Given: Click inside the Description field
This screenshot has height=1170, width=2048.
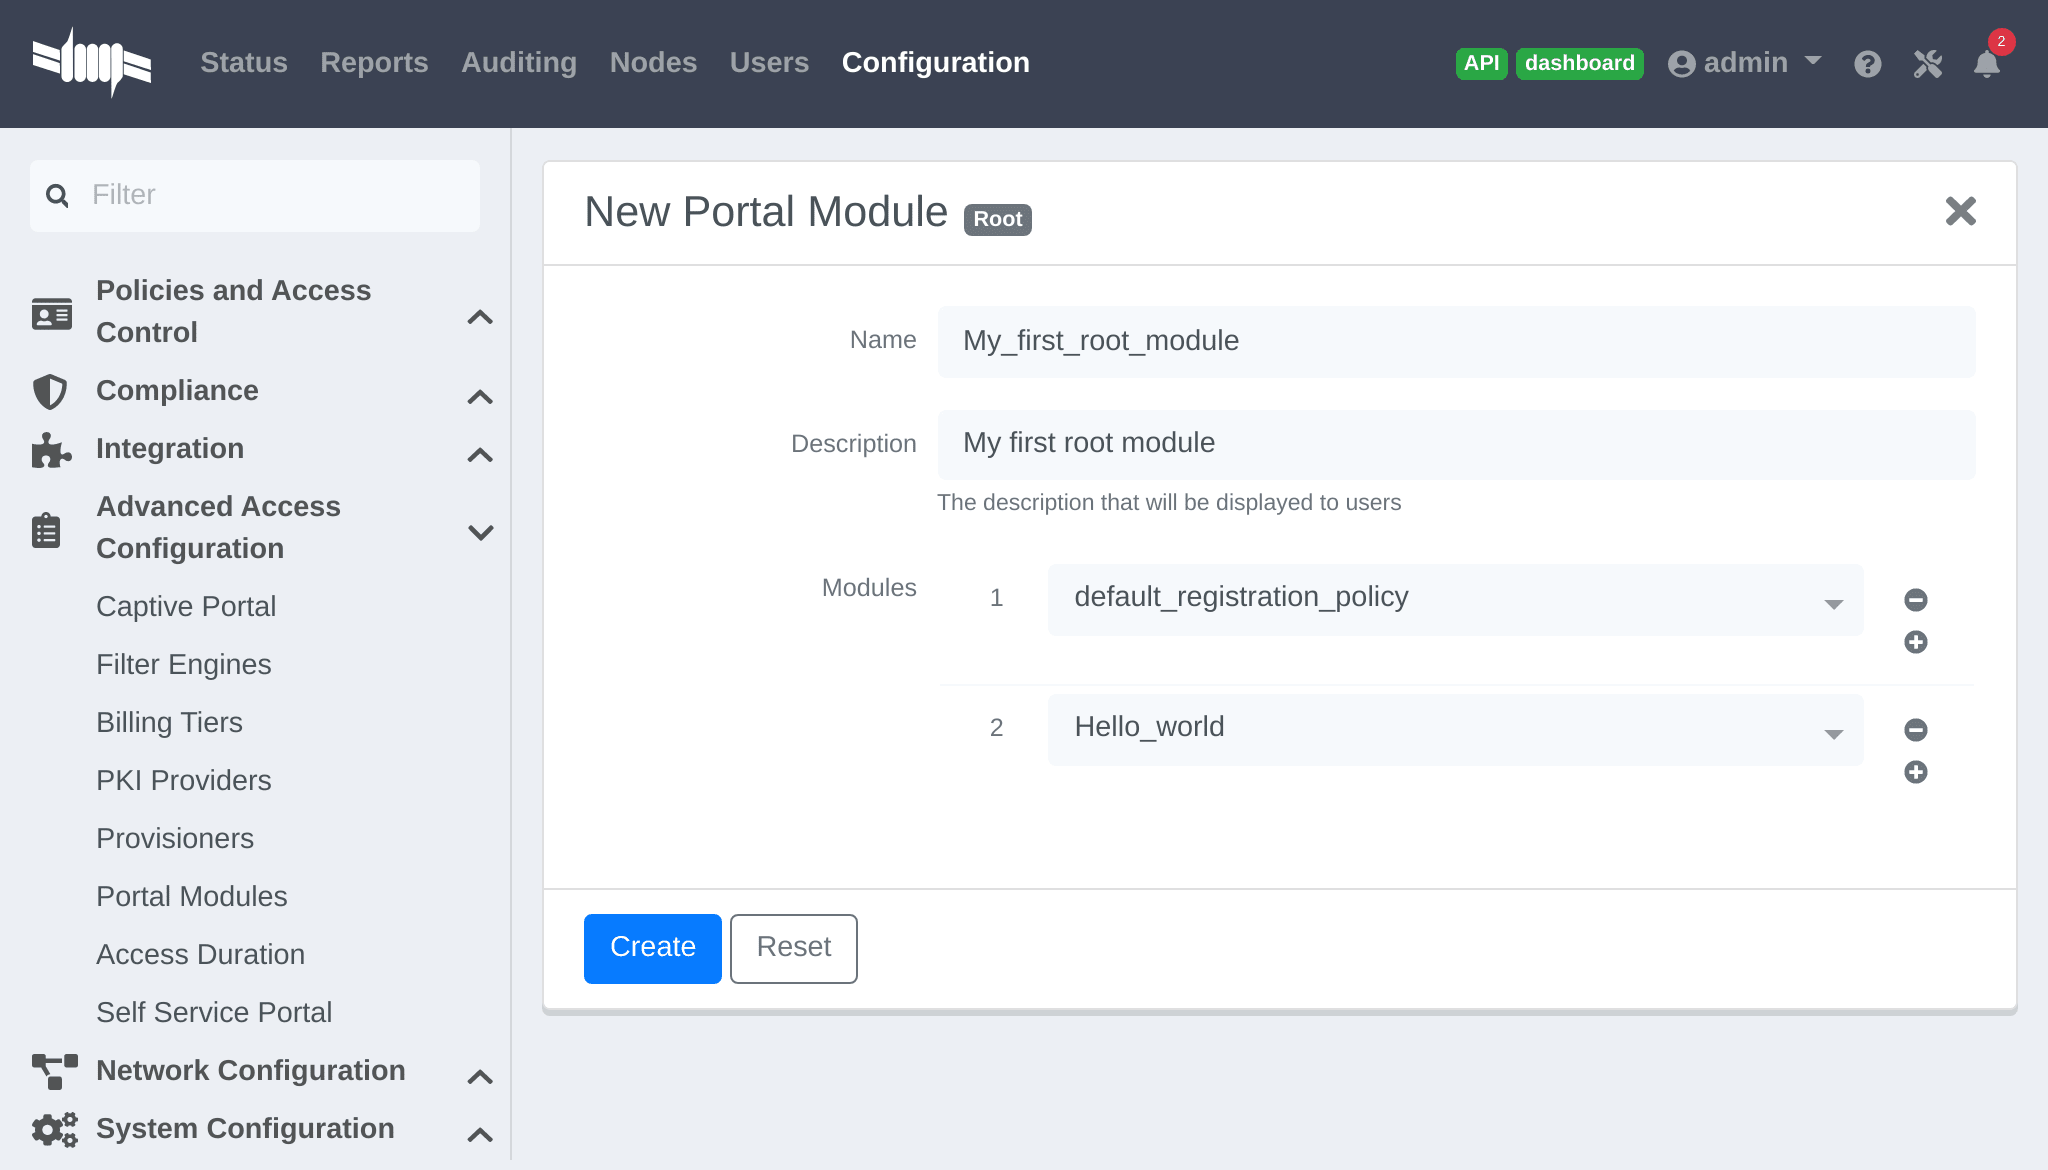Looking at the screenshot, I should tap(1456, 443).
